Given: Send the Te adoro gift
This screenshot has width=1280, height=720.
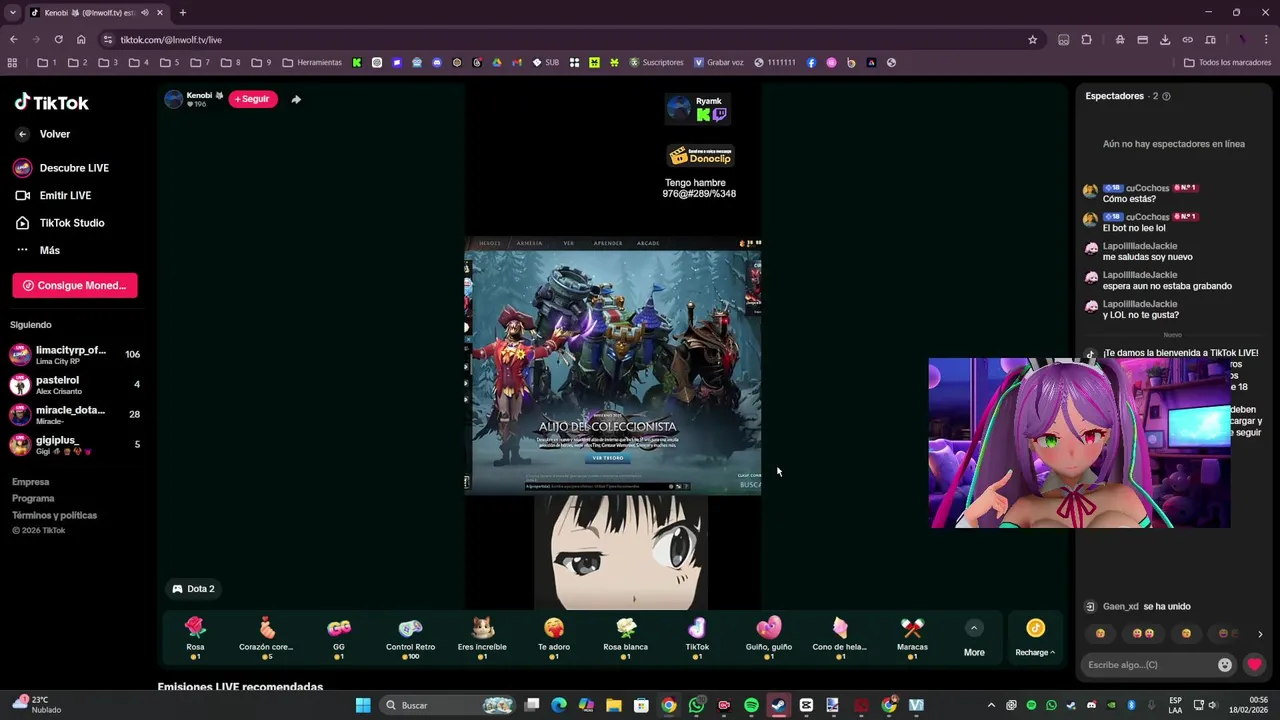Looking at the screenshot, I should point(554,637).
